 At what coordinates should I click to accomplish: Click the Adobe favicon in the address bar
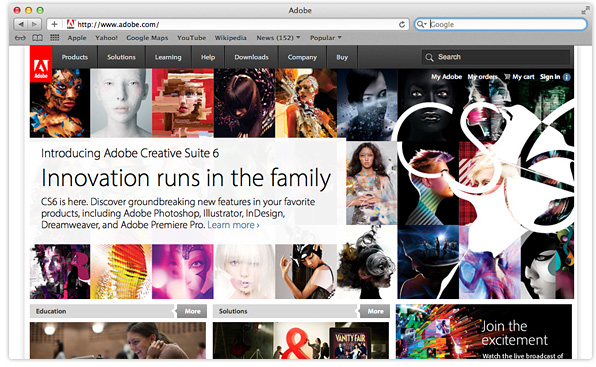pos(70,24)
